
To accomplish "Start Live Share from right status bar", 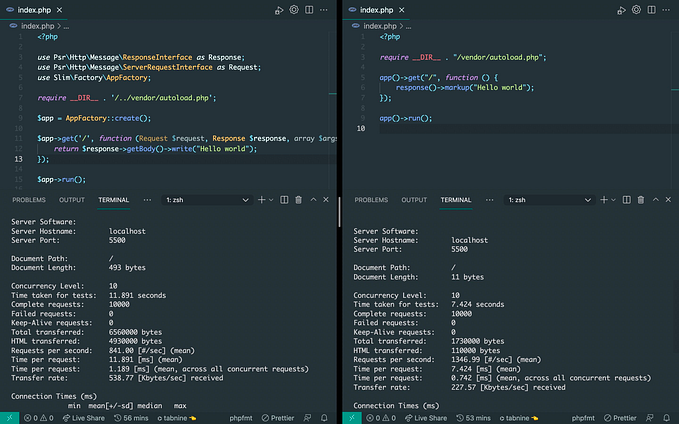I will [x=426, y=418].
